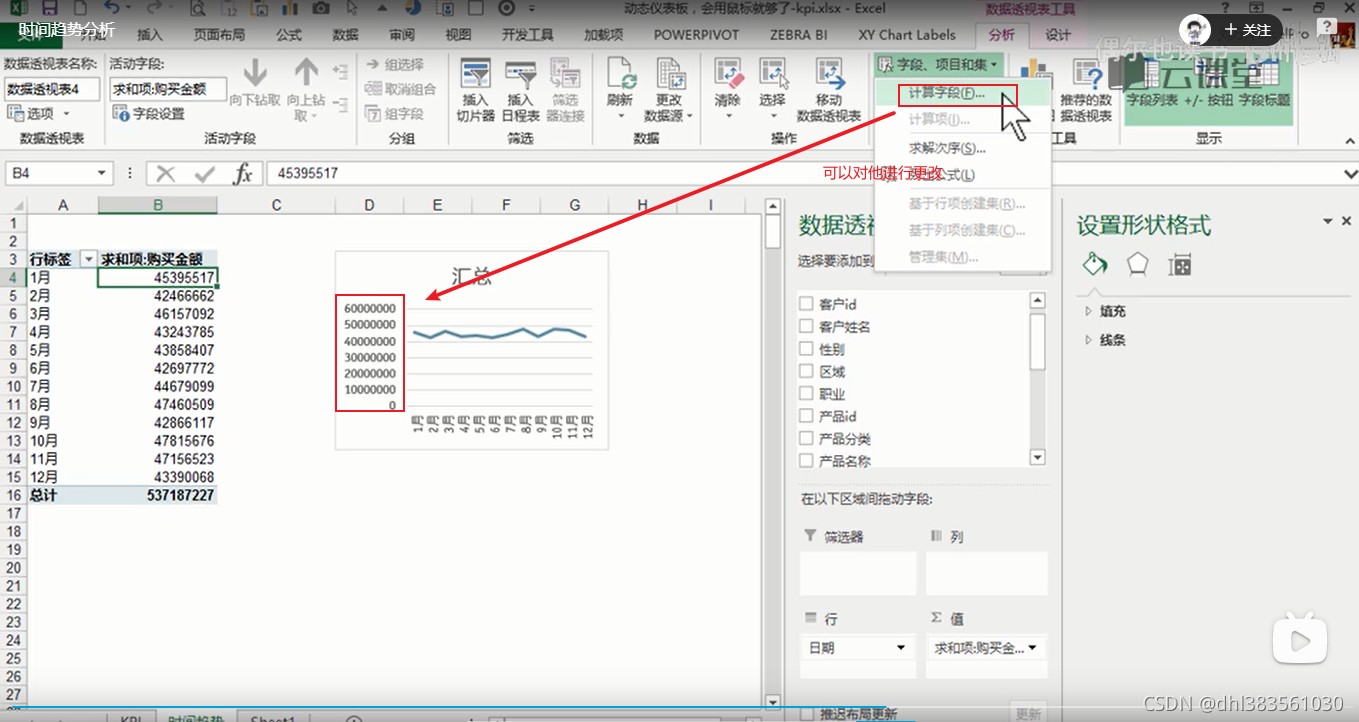Open Effects pentagon tab in format pane
The height and width of the screenshot is (722, 1359).
tap(1138, 264)
